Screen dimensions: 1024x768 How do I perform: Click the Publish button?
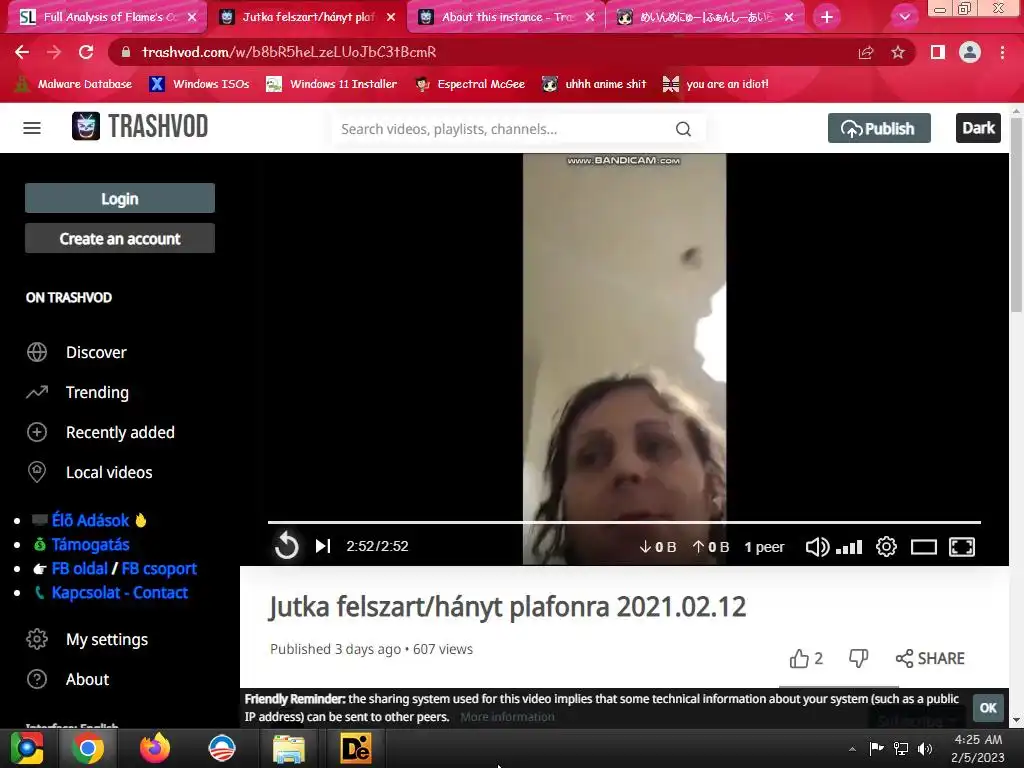coord(879,128)
